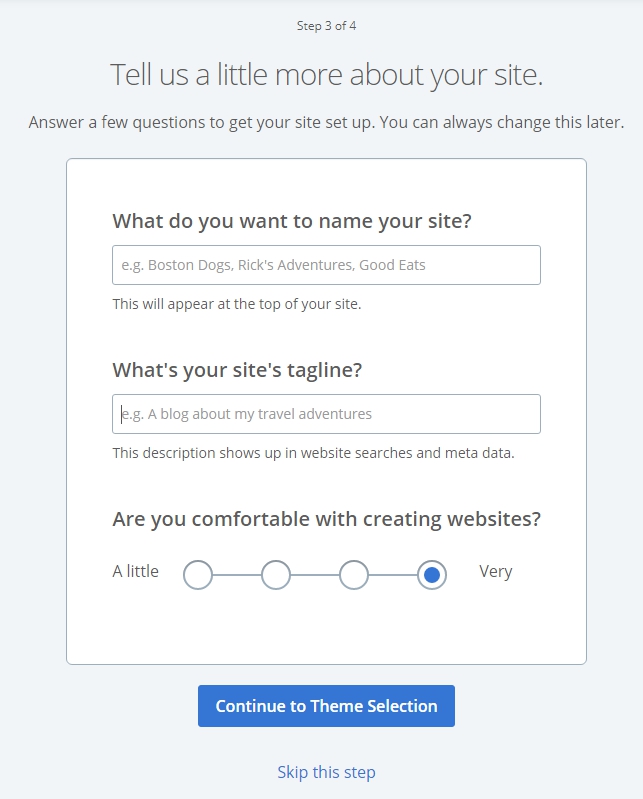Click the 'Tell us a little more' heading
Viewport: 643px width, 799px height.
coord(326,75)
